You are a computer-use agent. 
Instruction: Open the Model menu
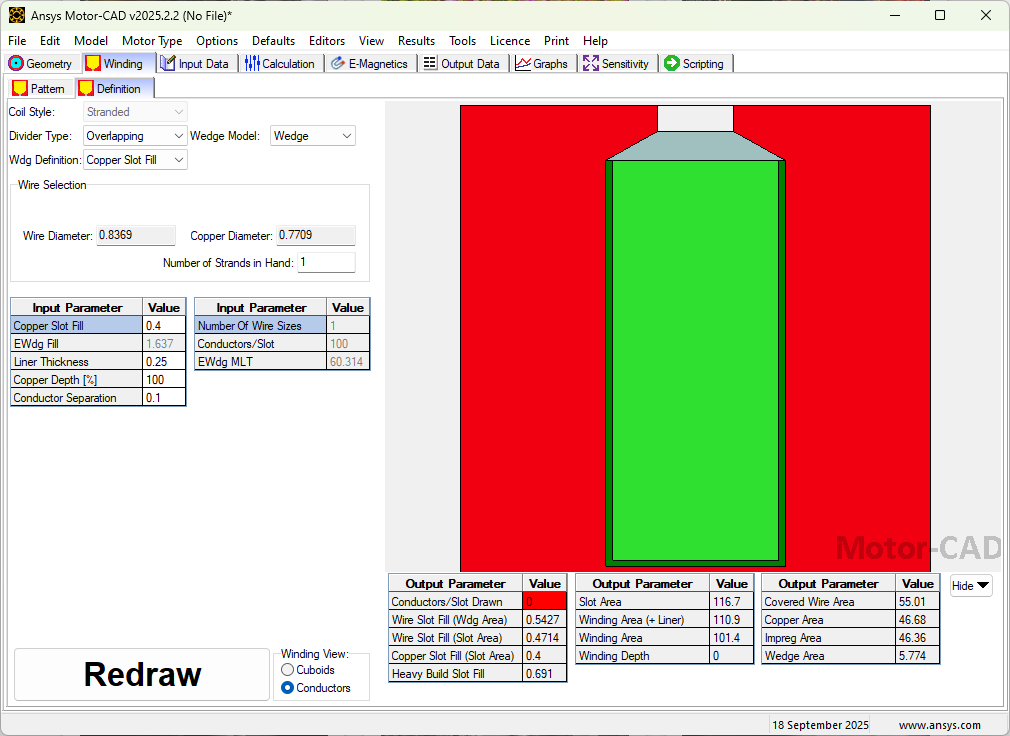pyautogui.click(x=91, y=41)
